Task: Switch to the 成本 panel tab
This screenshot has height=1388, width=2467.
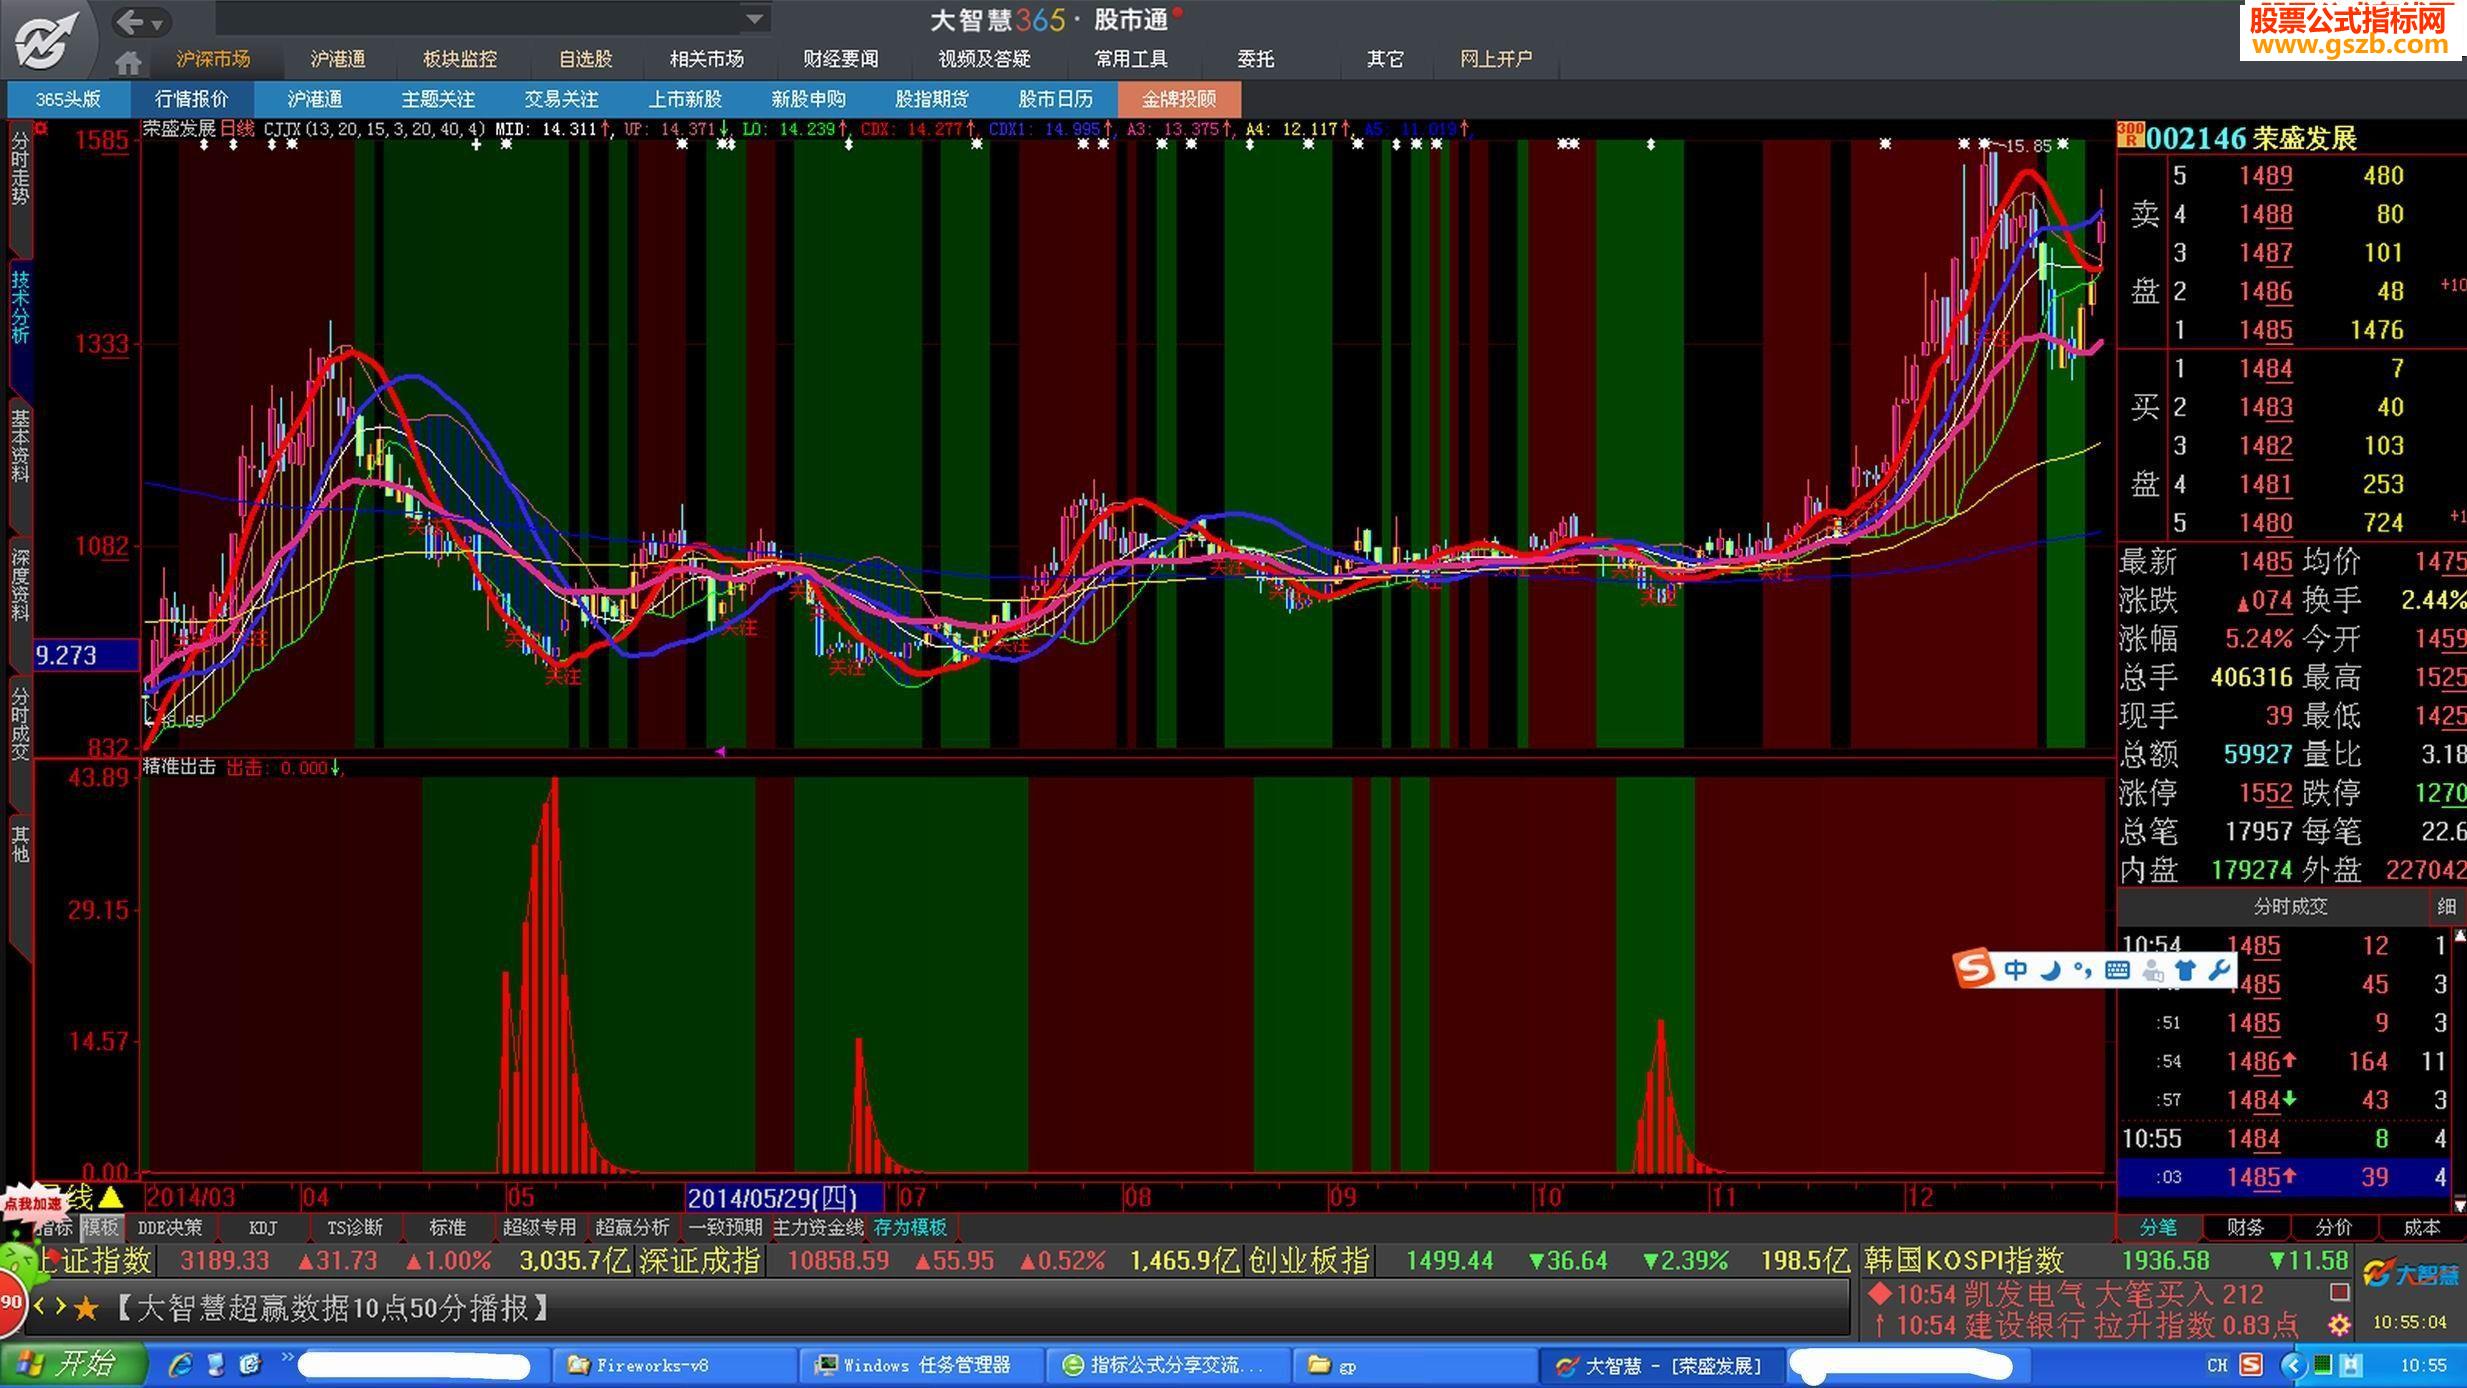Action: [x=2421, y=1227]
